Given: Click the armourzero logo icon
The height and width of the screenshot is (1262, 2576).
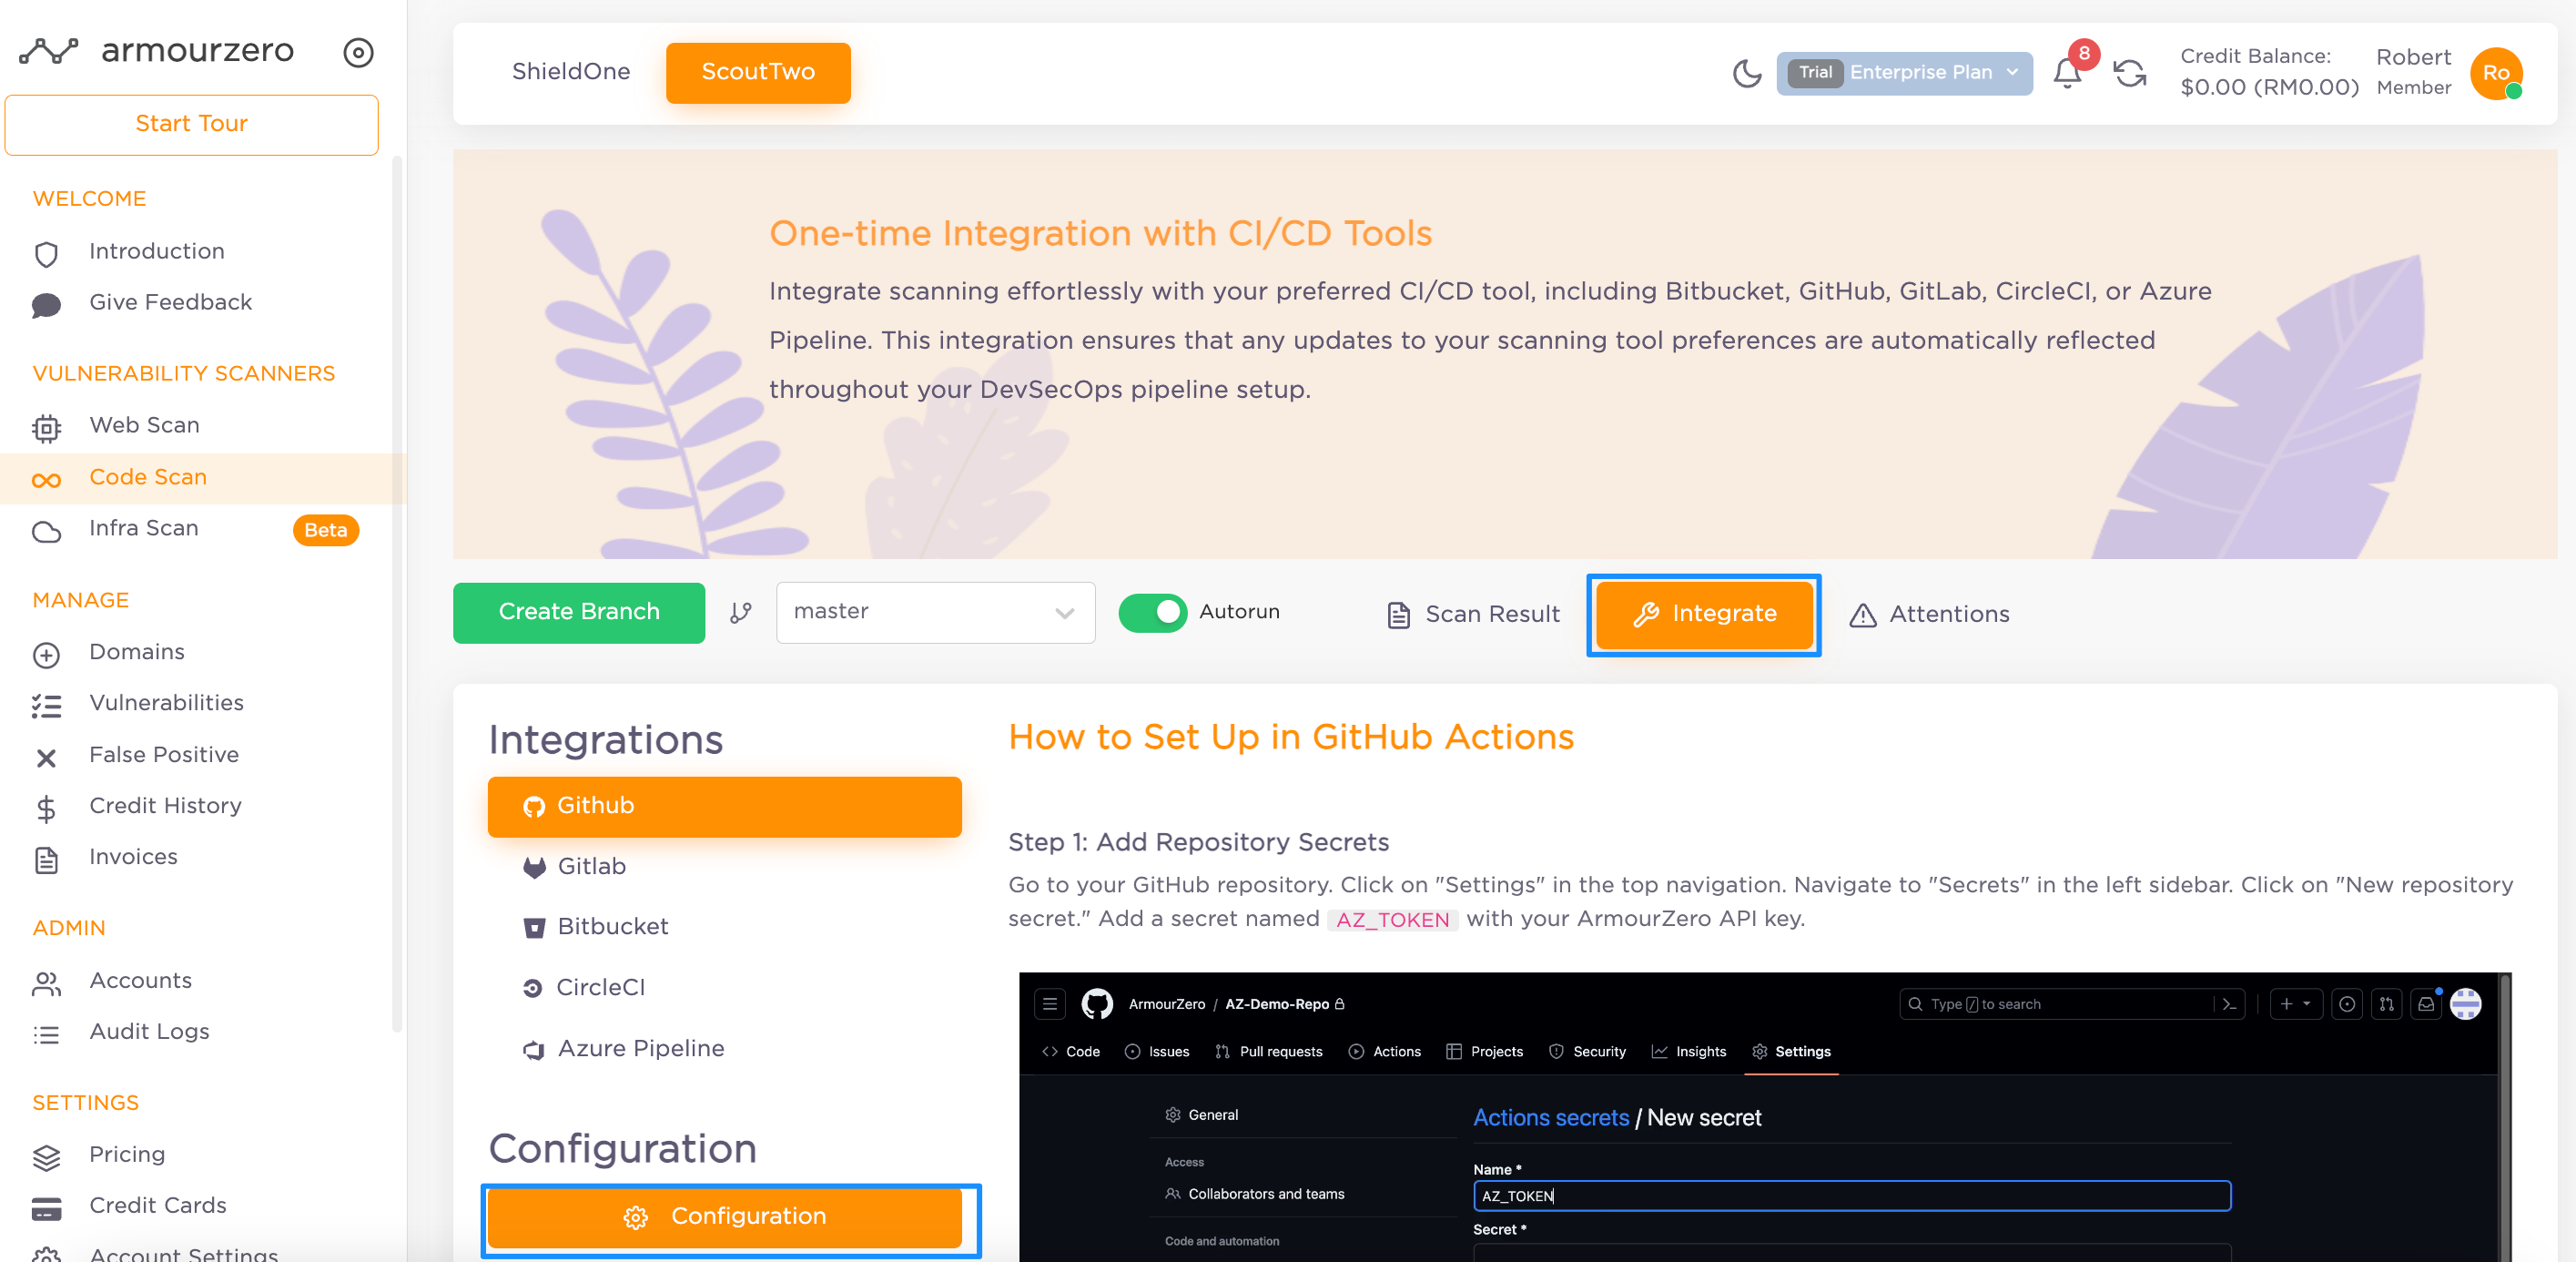Looking at the screenshot, I should coord(48,50).
